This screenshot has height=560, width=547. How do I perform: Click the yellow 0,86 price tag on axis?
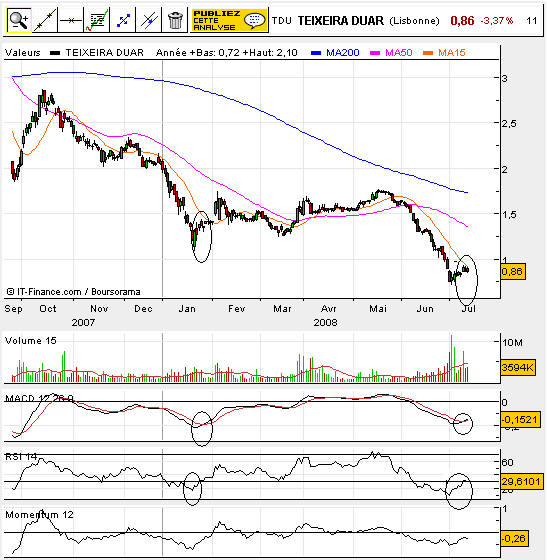pyautogui.click(x=513, y=272)
